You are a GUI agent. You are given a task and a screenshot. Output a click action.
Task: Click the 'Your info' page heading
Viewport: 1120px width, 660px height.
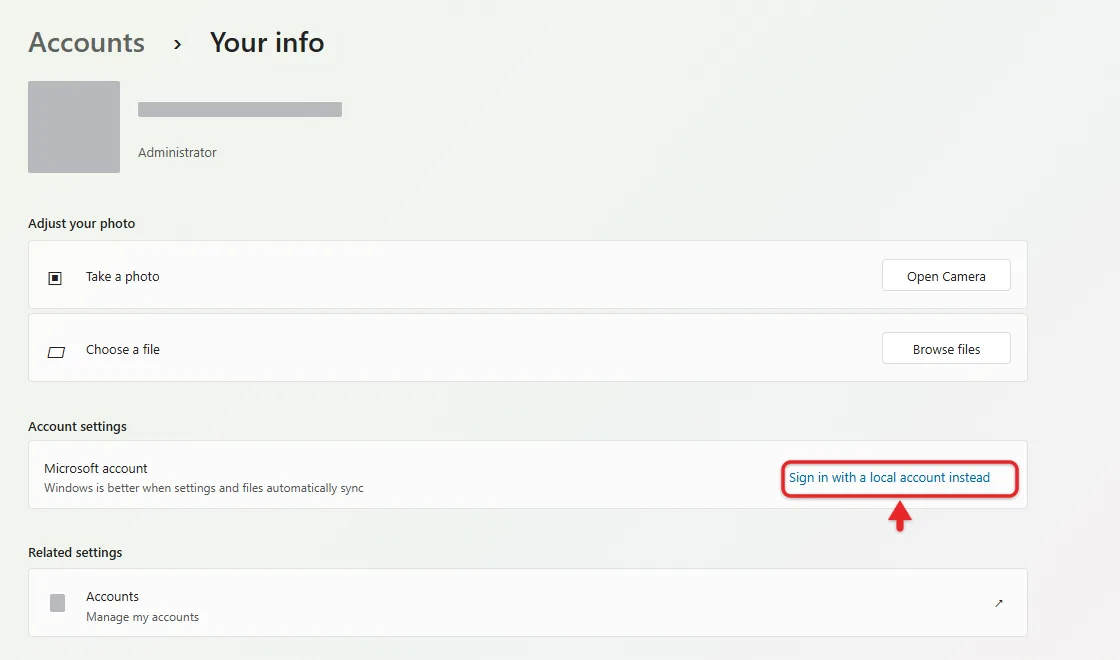pyautogui.click(x=266, y=43)
